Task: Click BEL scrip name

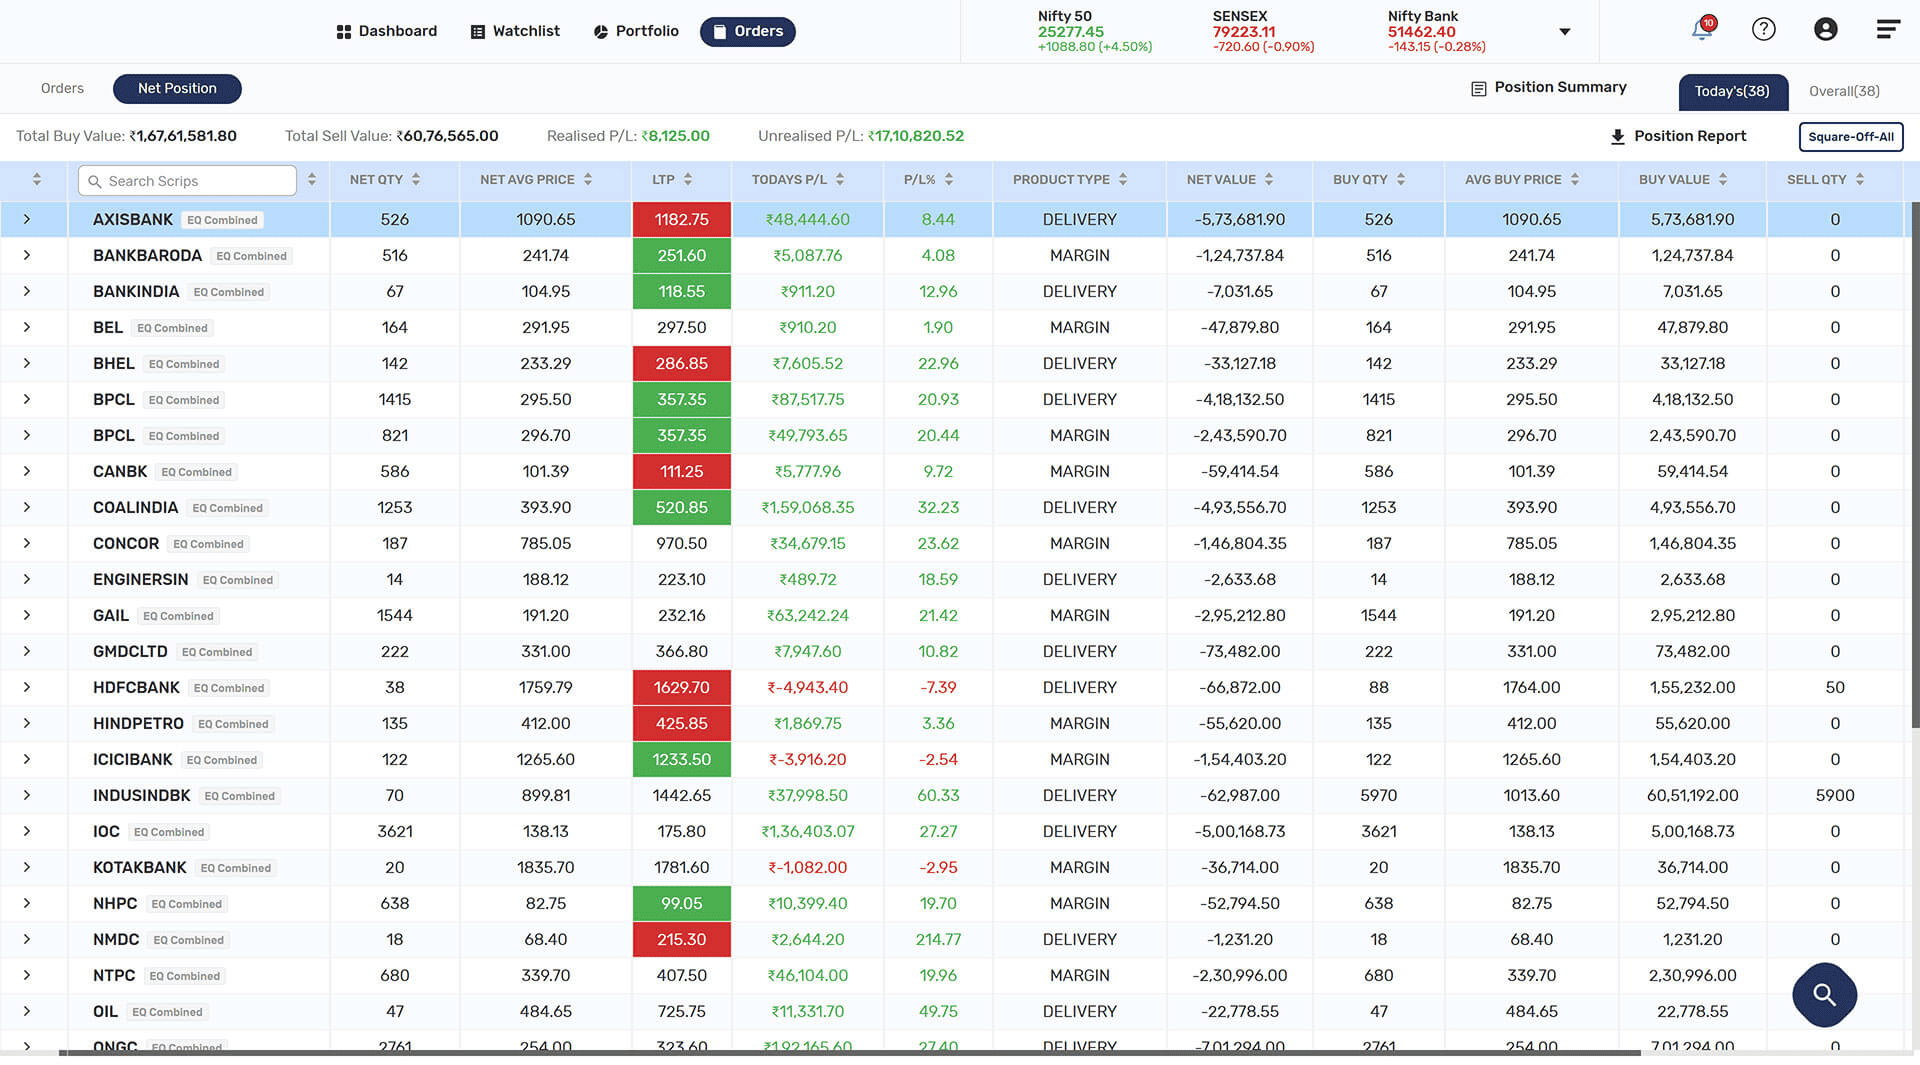Action: coord(108,327)
